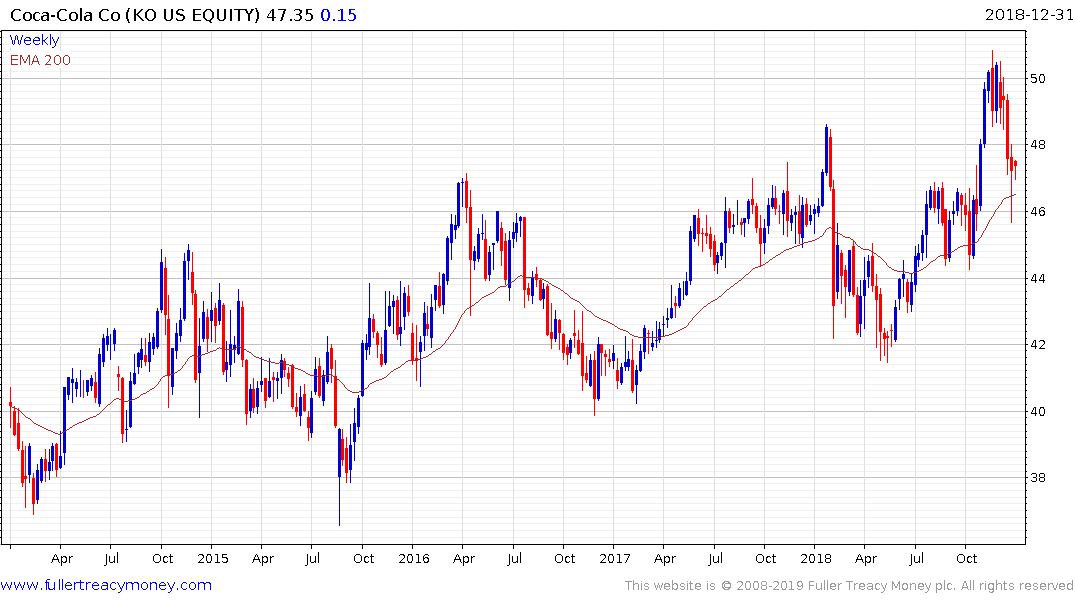
Task: Click the 2016 year axis label
Action: pyautogui.click(x=414, y=558)
